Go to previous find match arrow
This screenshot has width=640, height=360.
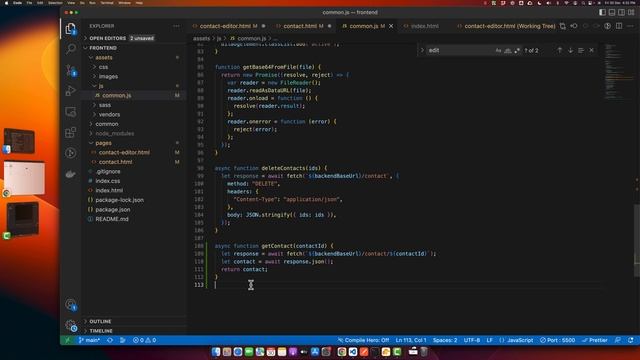[x=560, y=50]
